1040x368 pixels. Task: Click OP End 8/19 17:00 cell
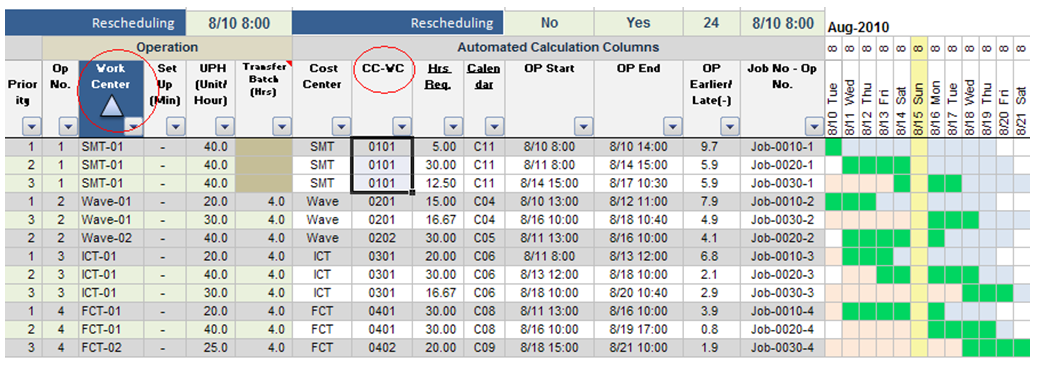pos(638,330)
